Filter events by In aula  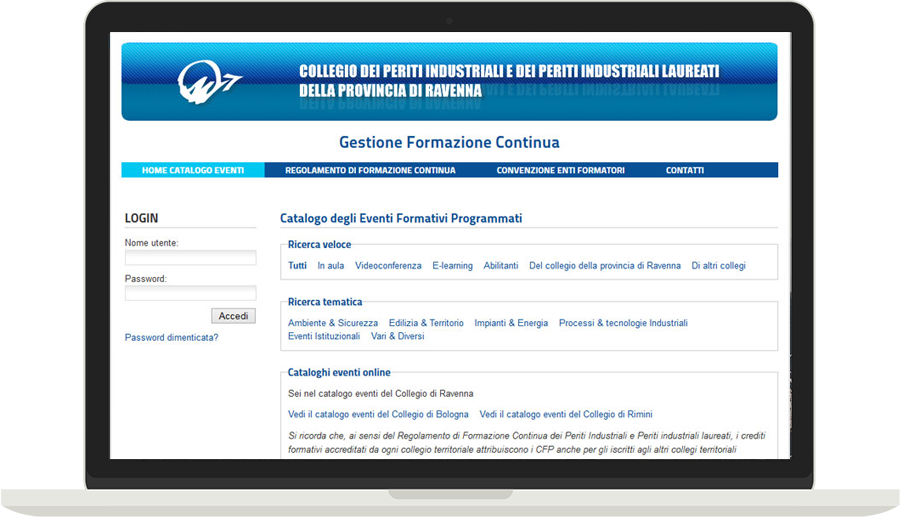(x=331, y=266)
